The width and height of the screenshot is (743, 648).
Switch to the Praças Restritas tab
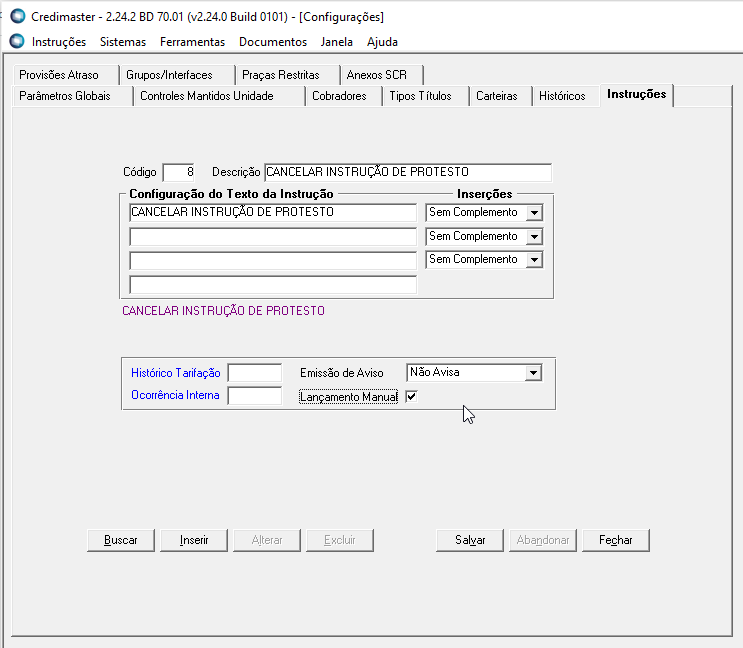287,75
